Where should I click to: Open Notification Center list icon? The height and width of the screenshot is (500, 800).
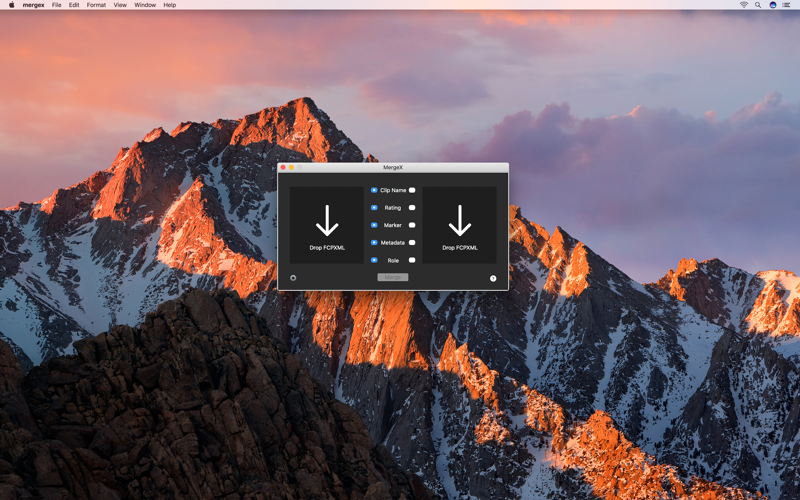[786, 5]
